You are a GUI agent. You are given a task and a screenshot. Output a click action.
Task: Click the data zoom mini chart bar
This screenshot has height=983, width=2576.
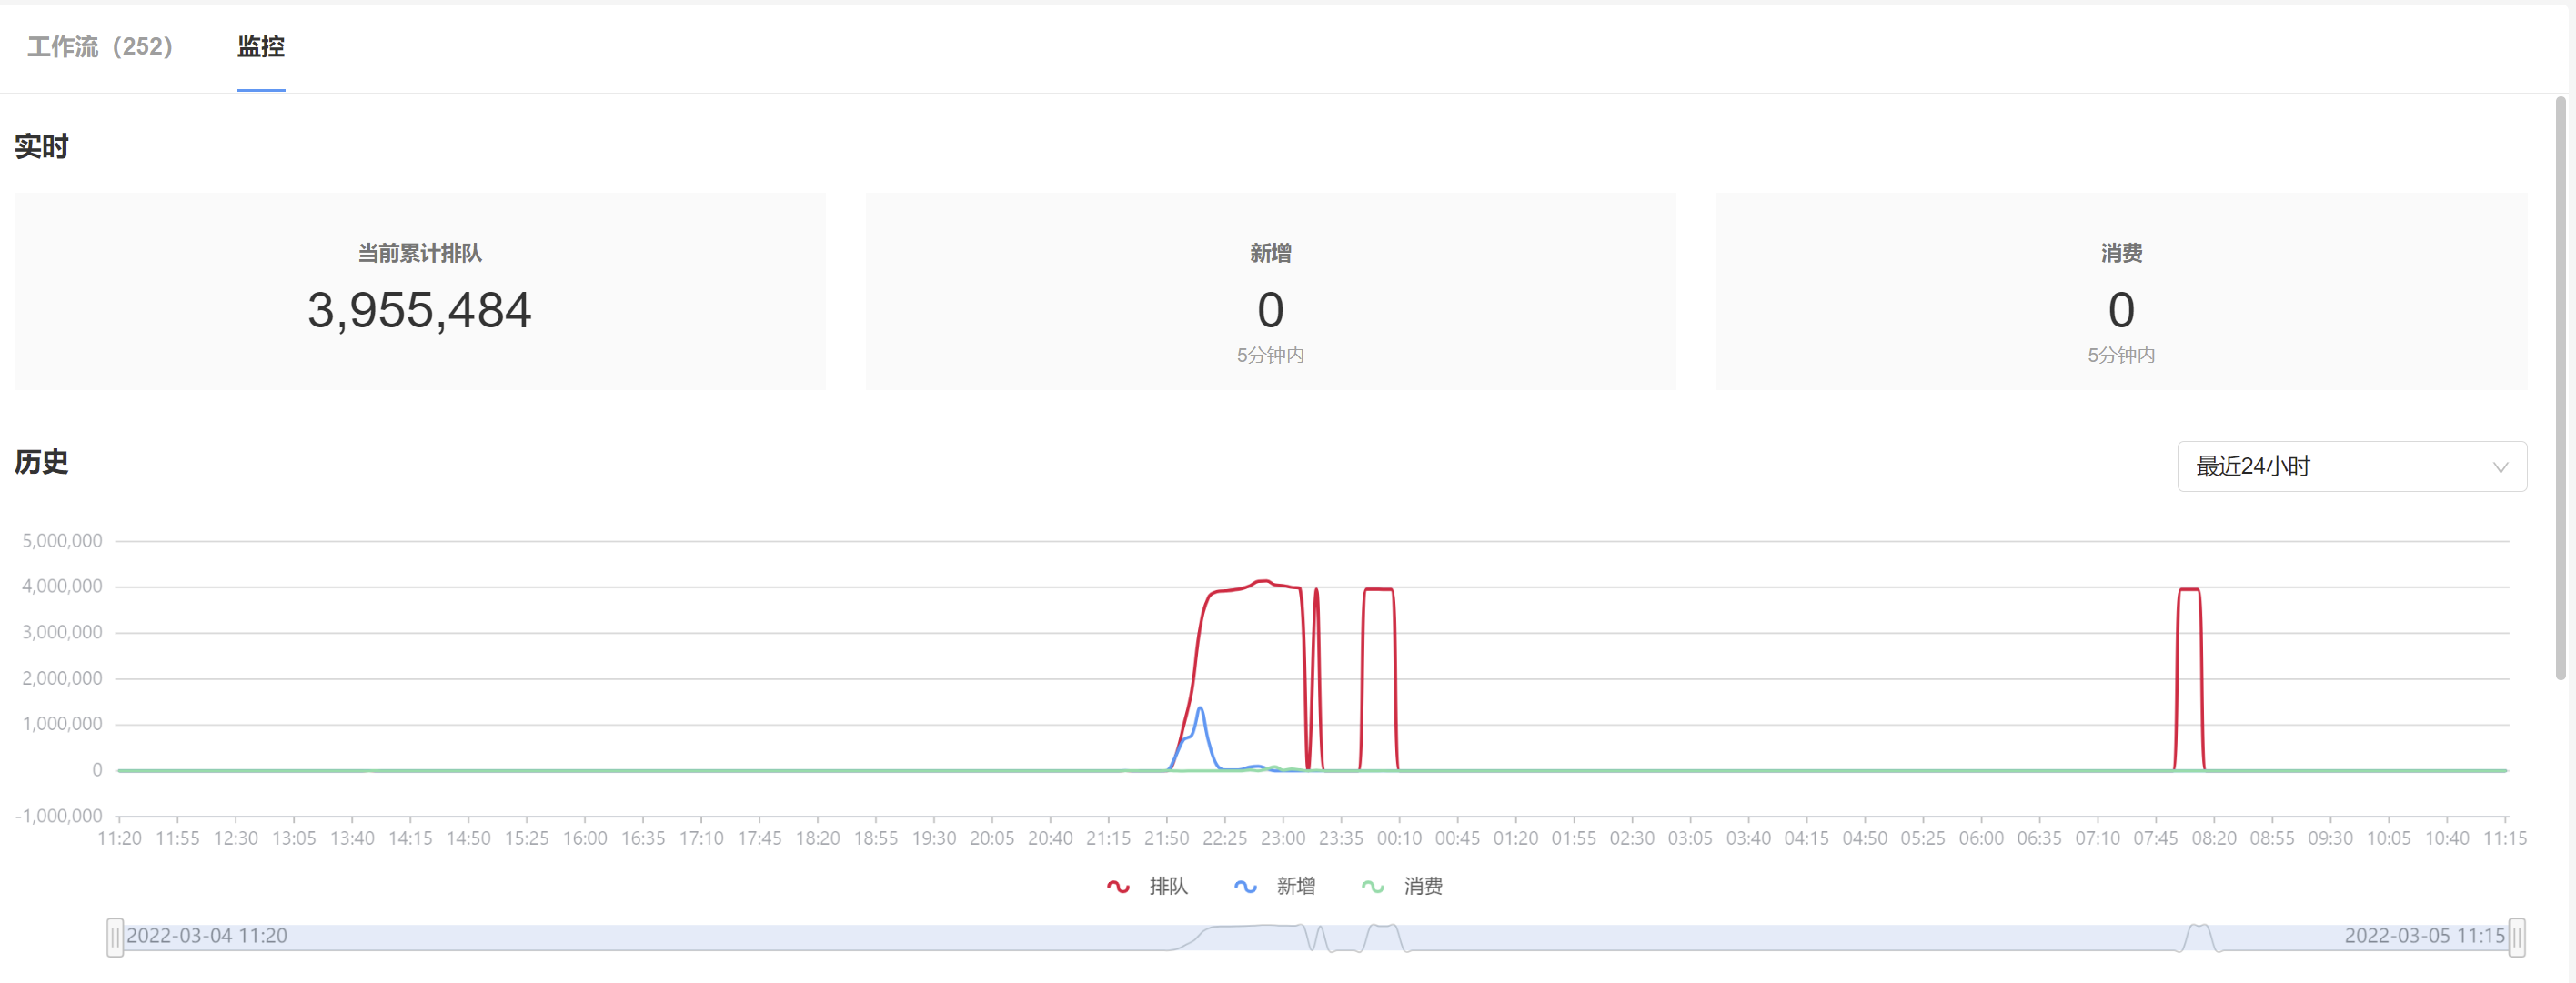[1315, 937]
